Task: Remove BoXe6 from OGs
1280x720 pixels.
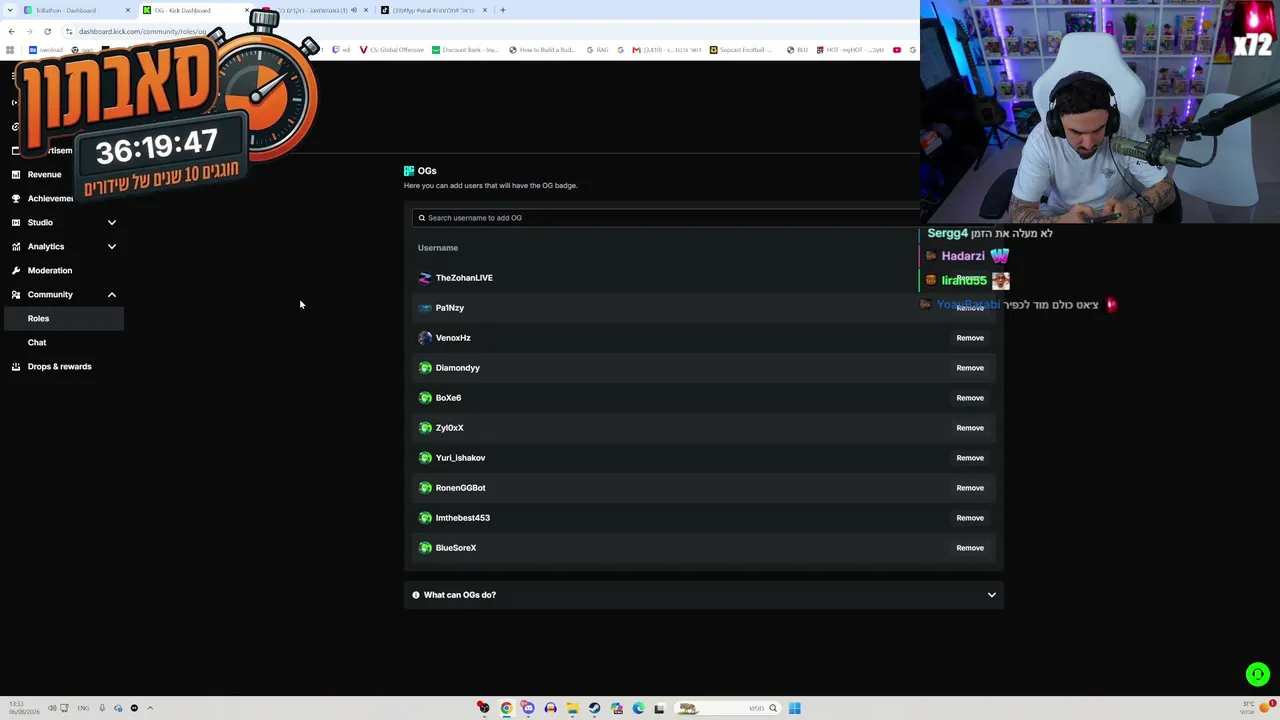Action: [970, 398]
